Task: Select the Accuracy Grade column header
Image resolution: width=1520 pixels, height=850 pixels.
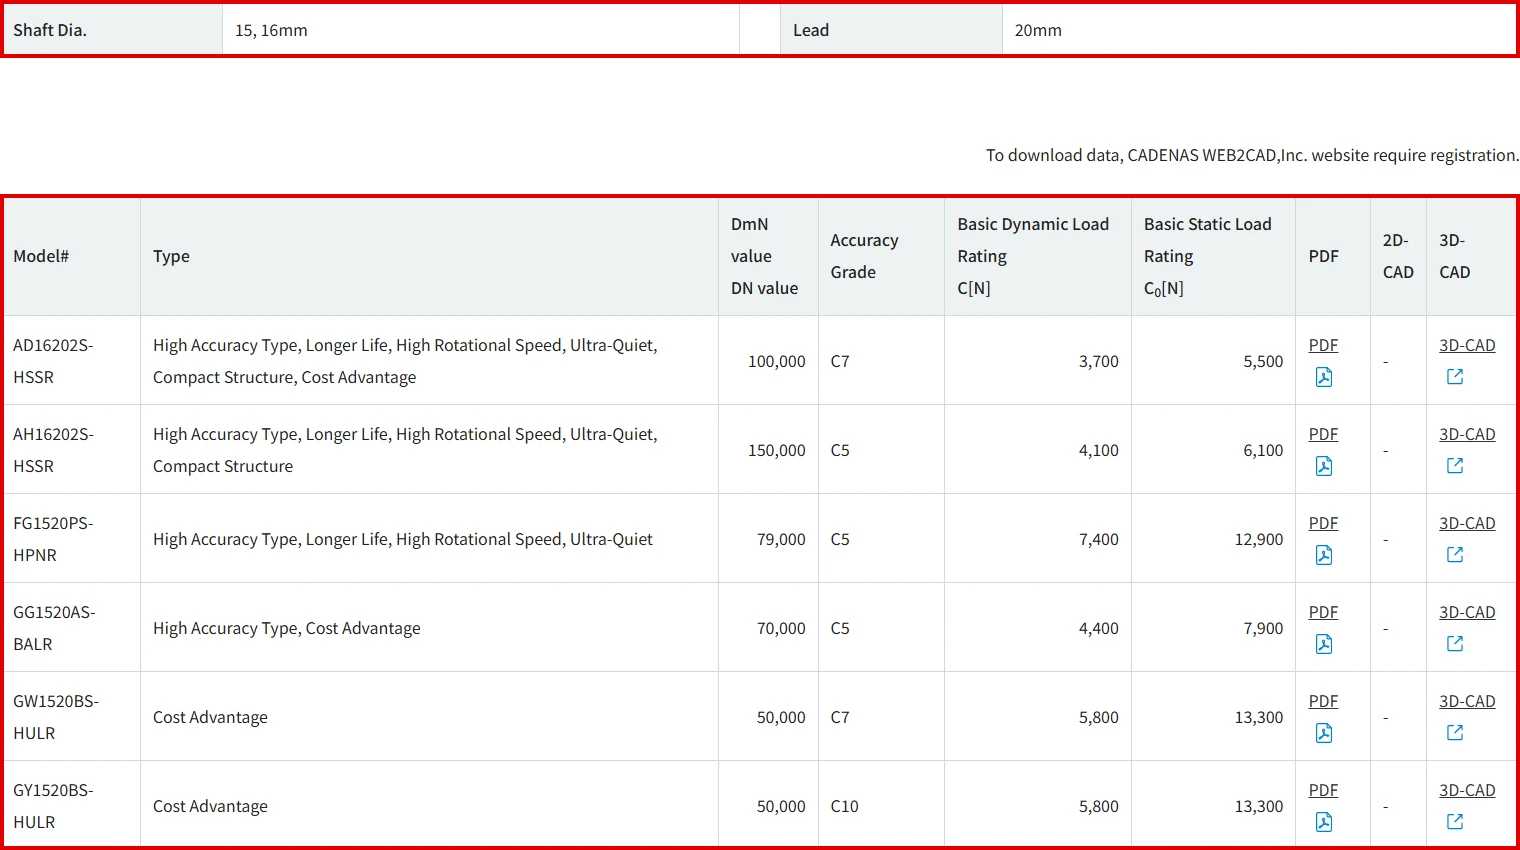Action: pos(864,256)
